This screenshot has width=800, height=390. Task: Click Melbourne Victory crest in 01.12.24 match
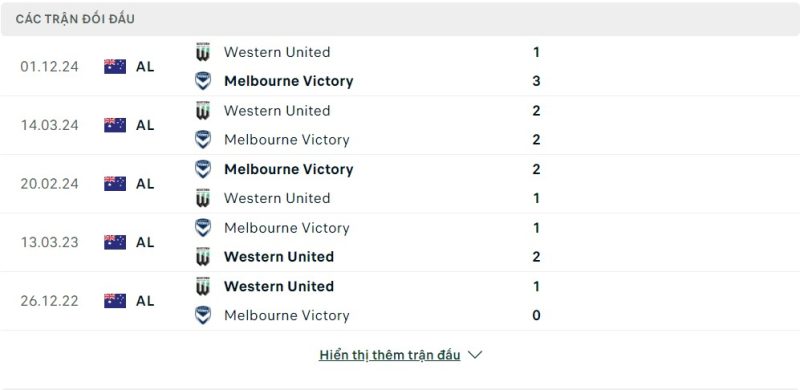(203, 81)
